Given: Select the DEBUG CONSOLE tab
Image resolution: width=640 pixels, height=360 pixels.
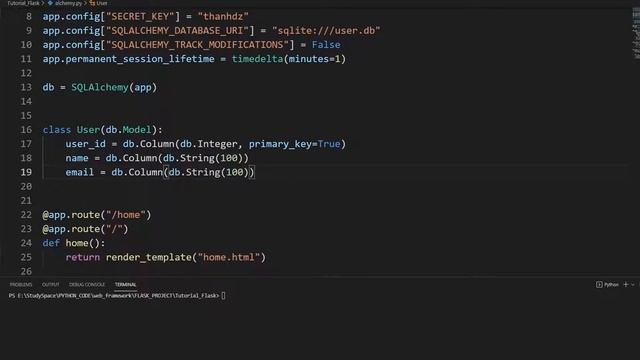Looking at the screenshot, I should (x=87, y=284).
